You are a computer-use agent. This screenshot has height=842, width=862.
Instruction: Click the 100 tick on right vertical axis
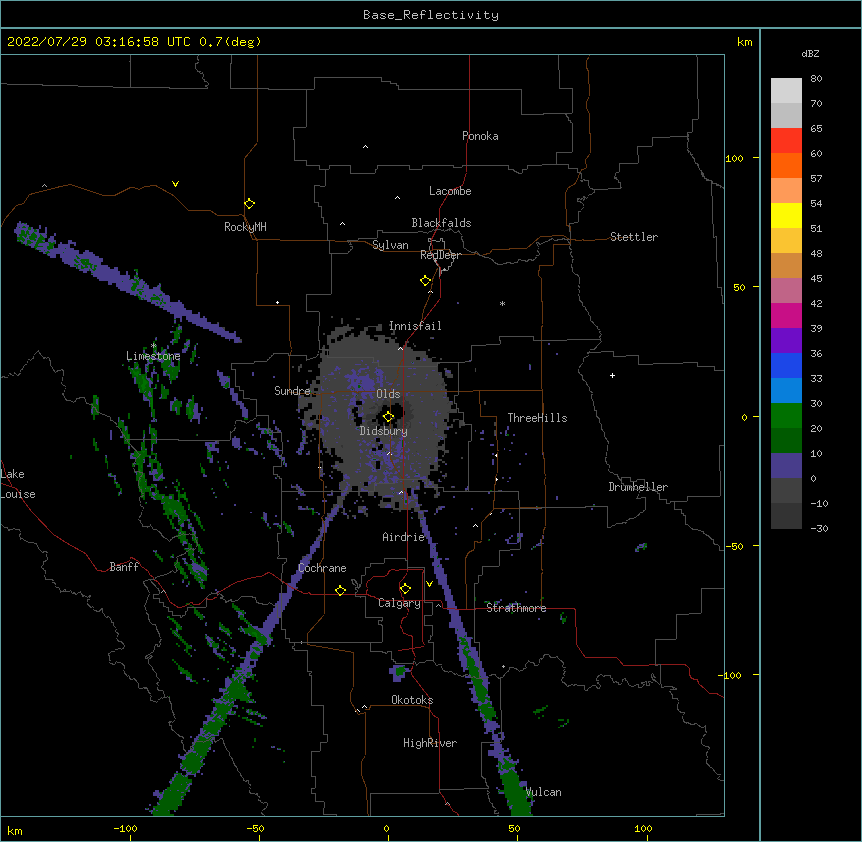click(734, 158)
